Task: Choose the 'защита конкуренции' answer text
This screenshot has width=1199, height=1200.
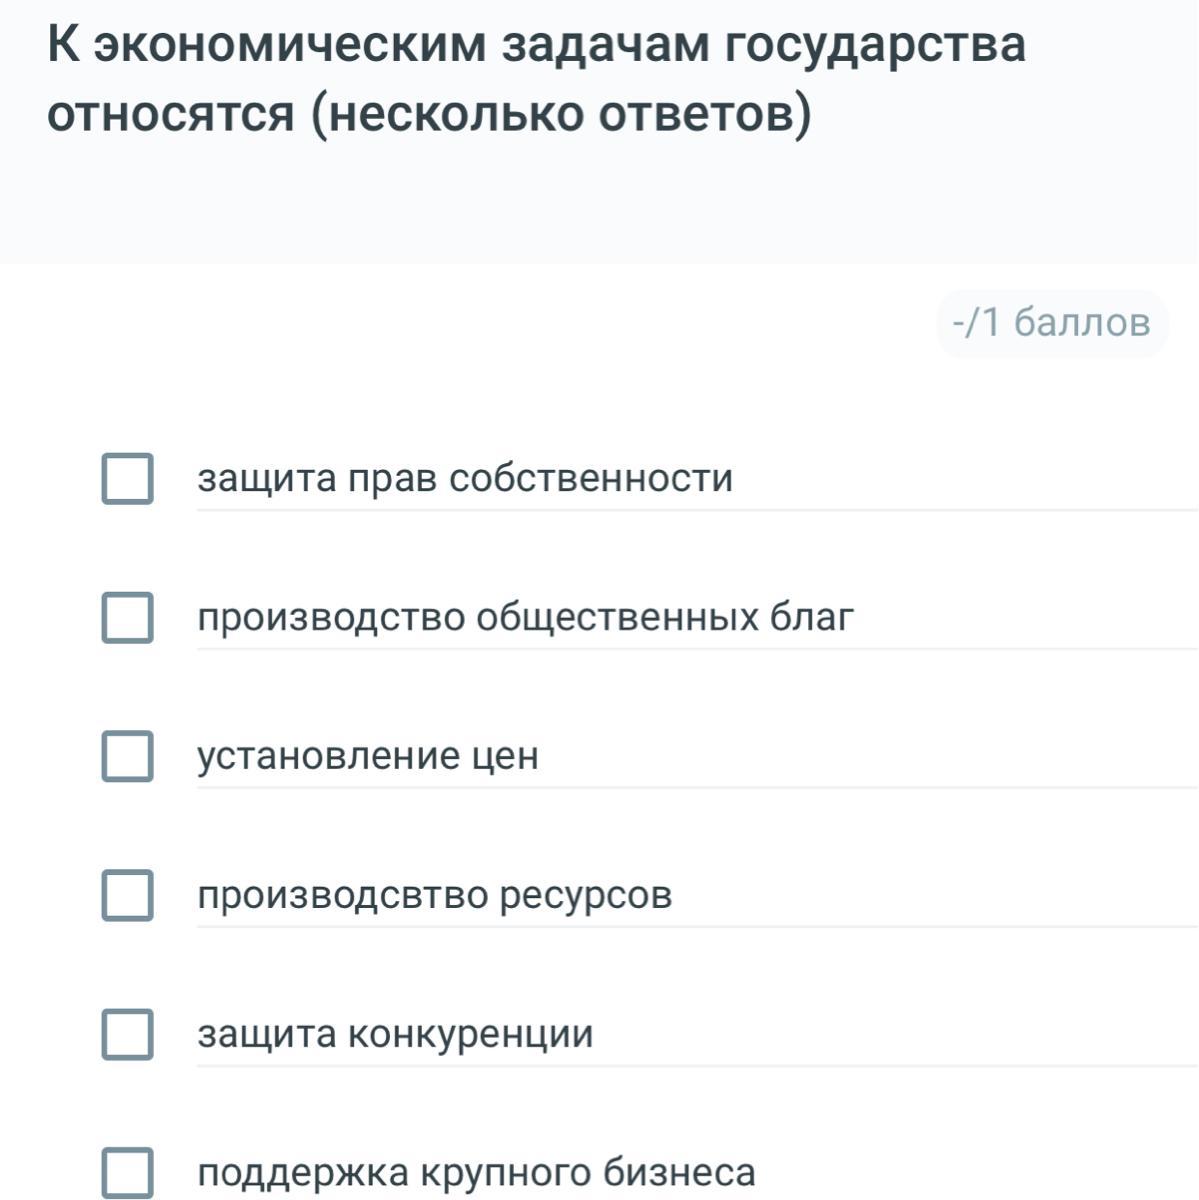Action: tap(395, 1033)
